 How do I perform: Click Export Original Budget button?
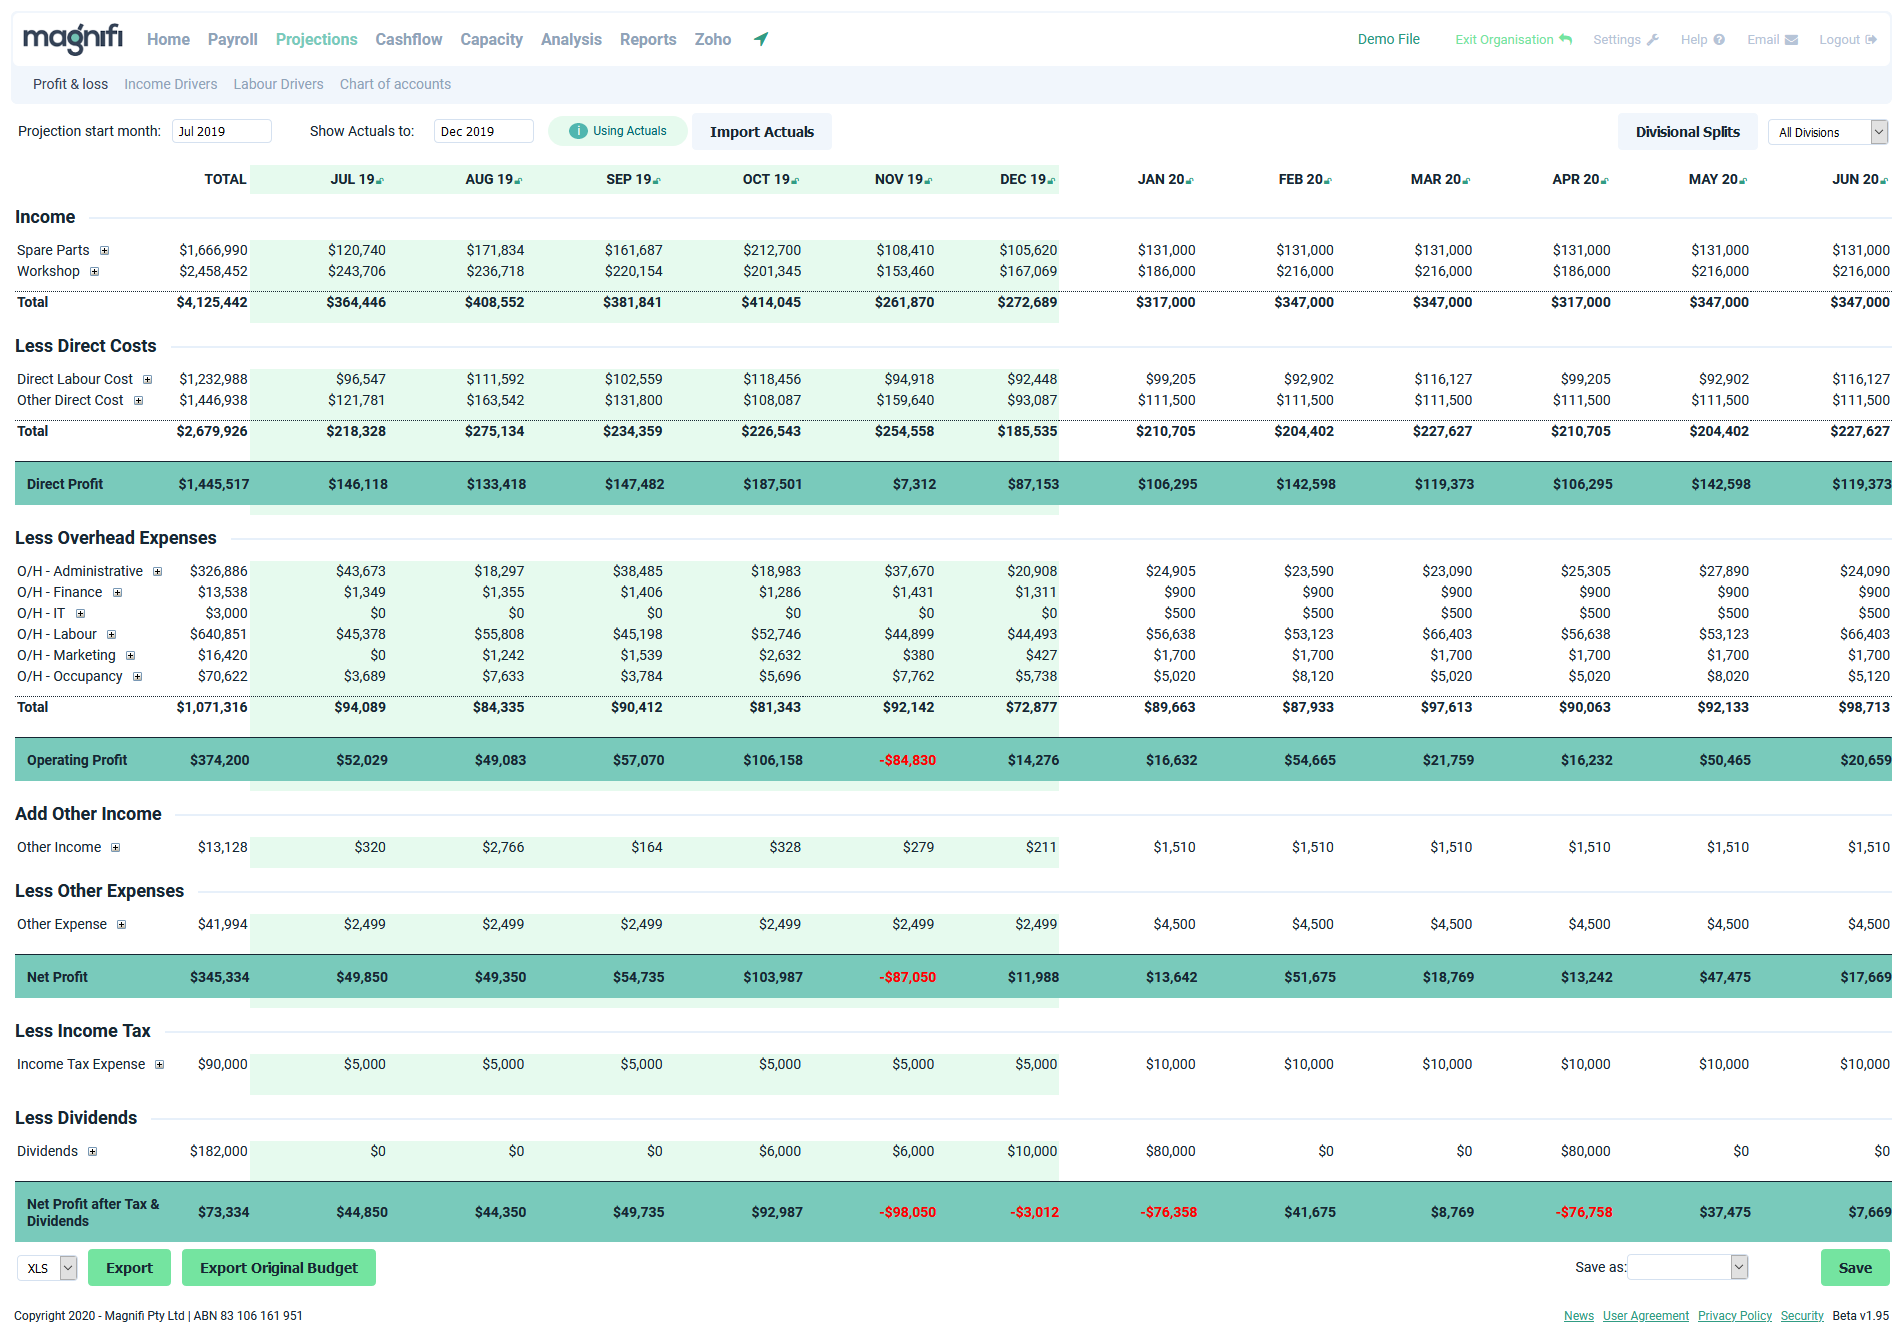pos(278,1268)
